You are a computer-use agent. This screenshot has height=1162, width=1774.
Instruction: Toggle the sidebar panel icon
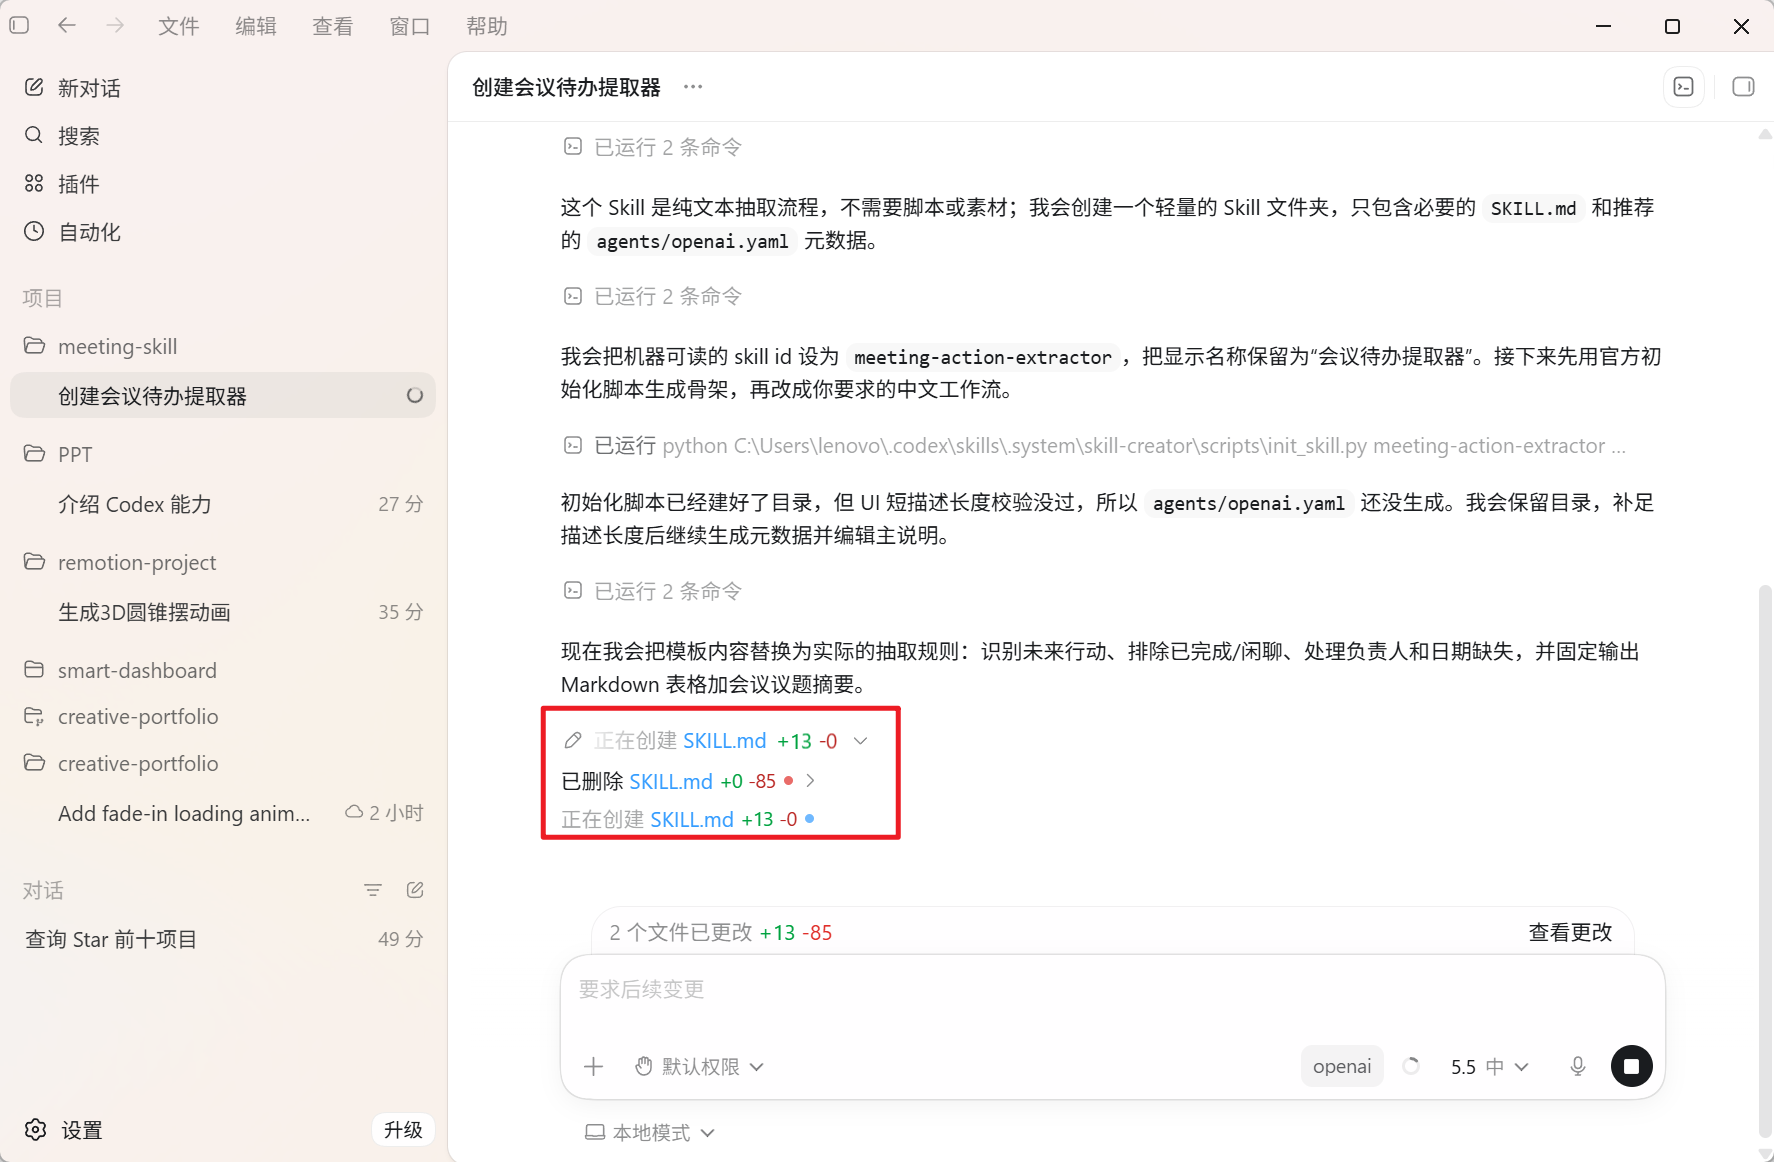pos(19,25)
